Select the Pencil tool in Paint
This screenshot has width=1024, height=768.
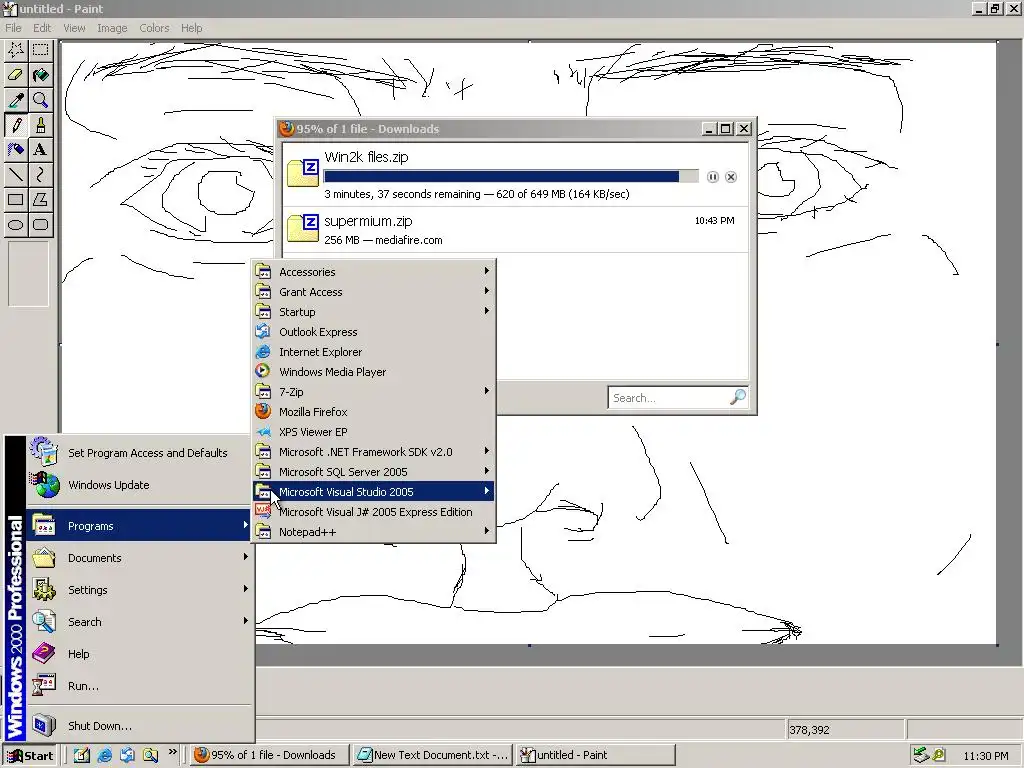(16, 125)
